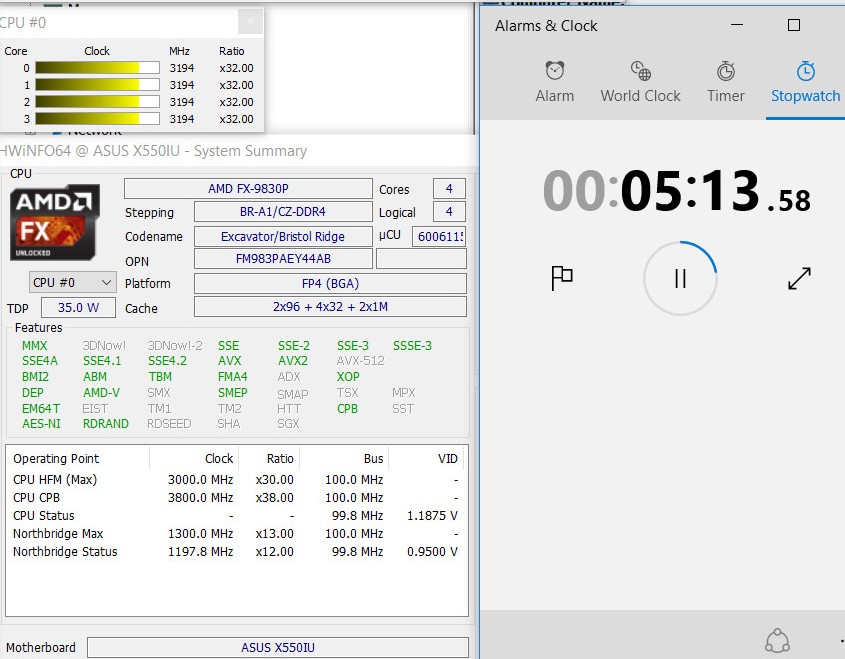The width and height of the screenshot is (845, 659).
Task: Close the CPU #0 clock window
Action: 250,21
